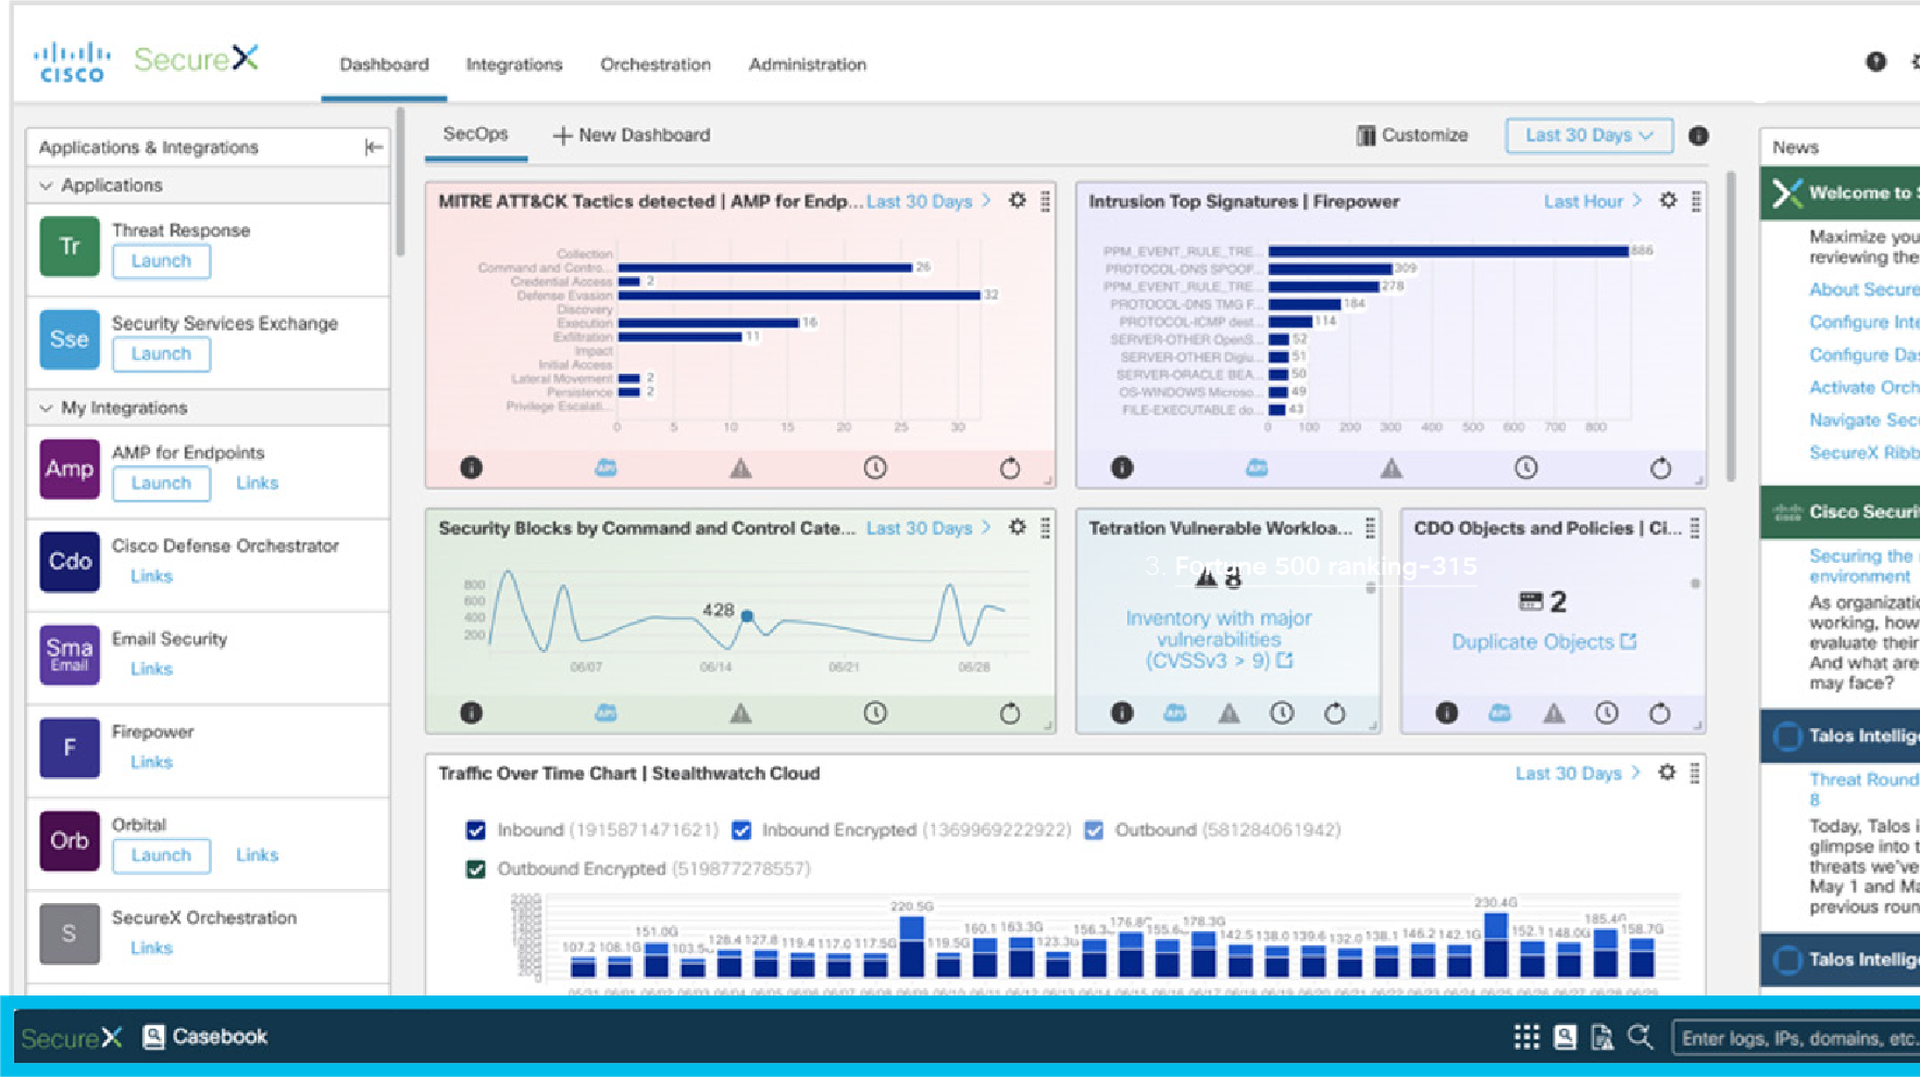Open Security Services Exchange Sse icon
This screenshot has height=1077, width=1920.
click(x=70, y=340)
